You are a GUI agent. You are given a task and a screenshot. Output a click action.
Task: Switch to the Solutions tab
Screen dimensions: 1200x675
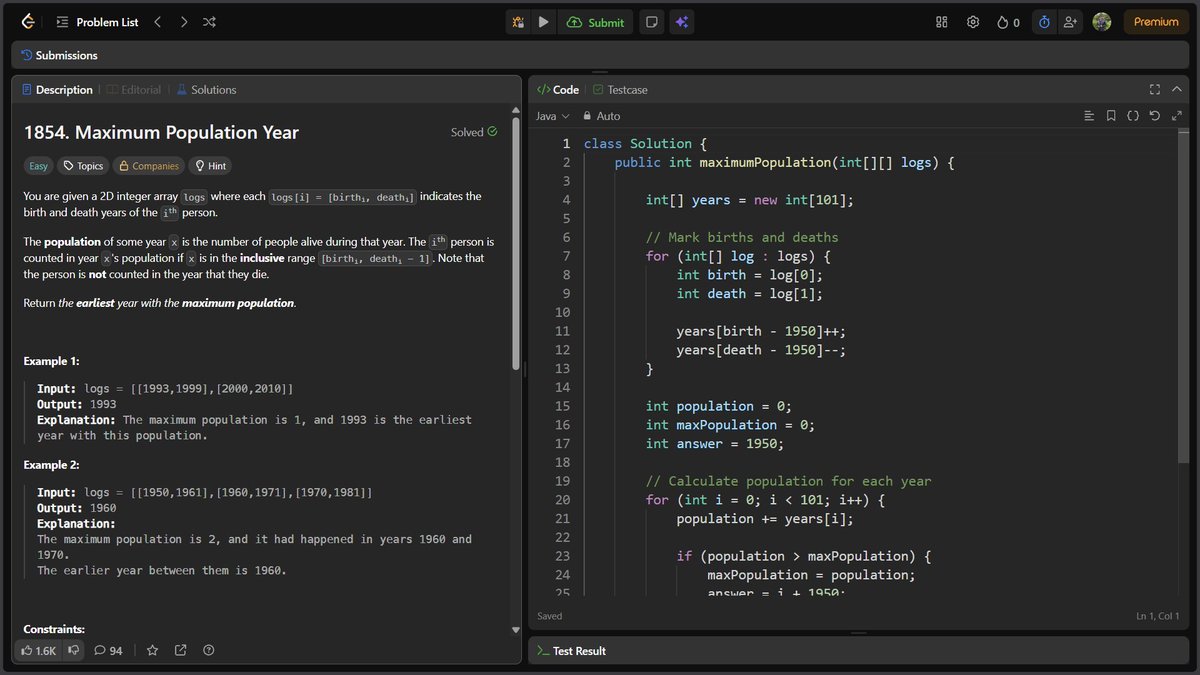coord(206,89)
